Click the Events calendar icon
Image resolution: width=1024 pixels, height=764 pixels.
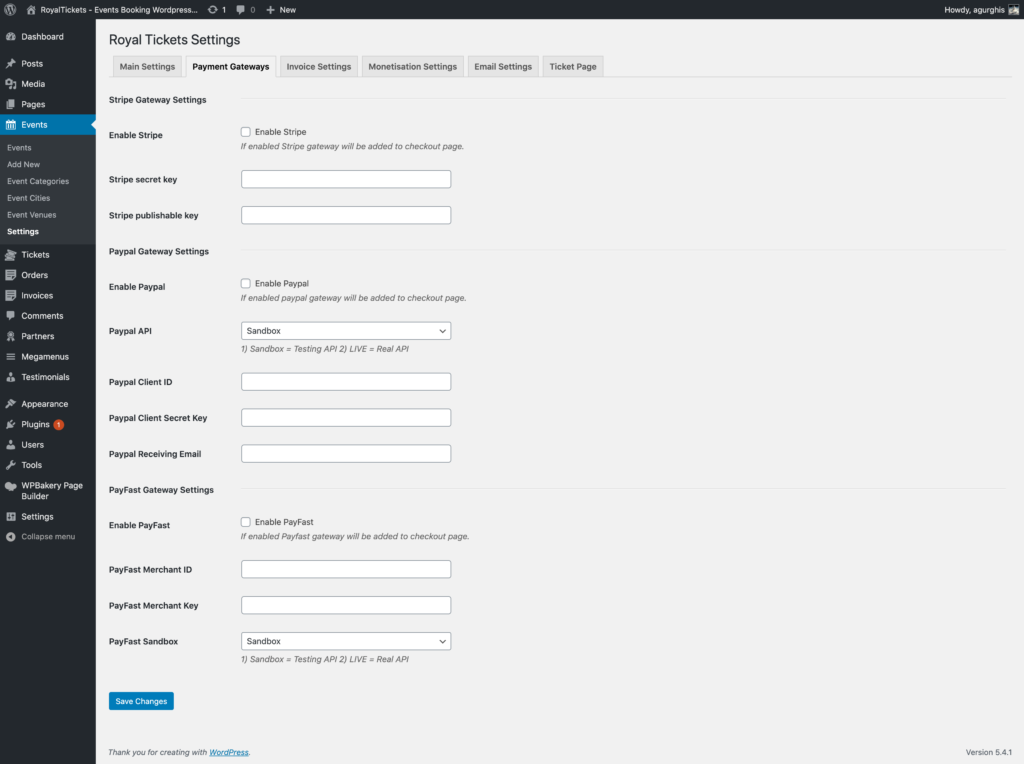[x=10, y=125]
